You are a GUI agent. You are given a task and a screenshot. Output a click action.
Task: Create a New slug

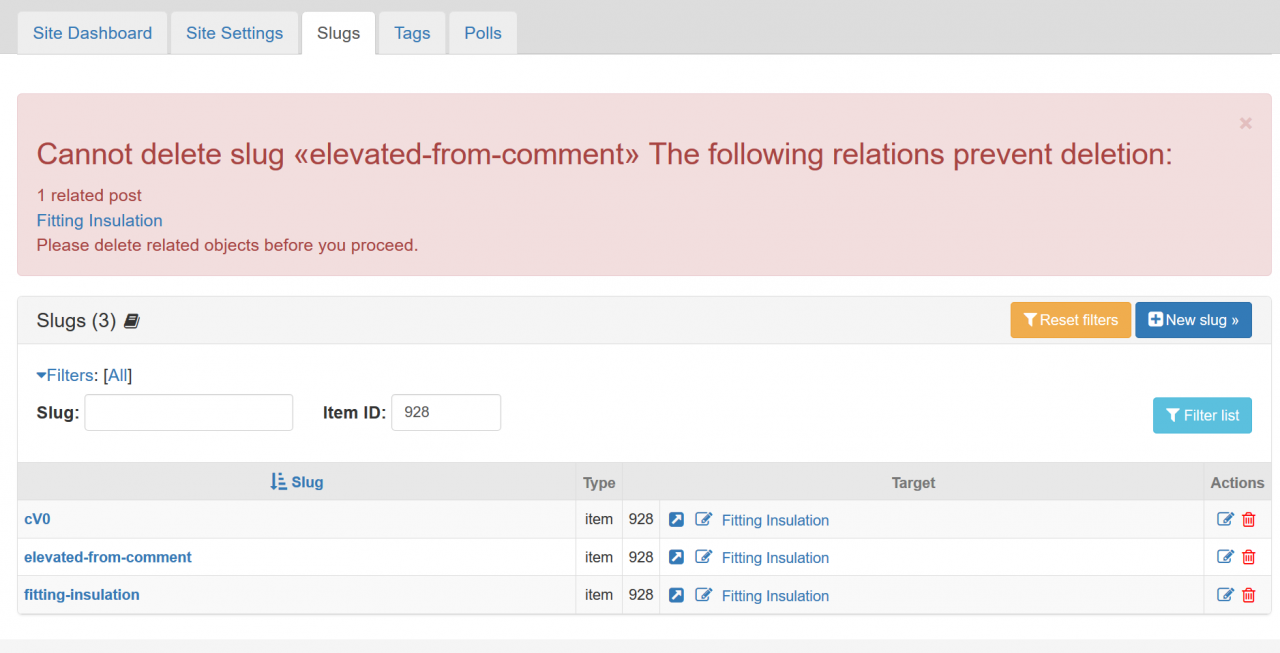tap(1193, 320)
